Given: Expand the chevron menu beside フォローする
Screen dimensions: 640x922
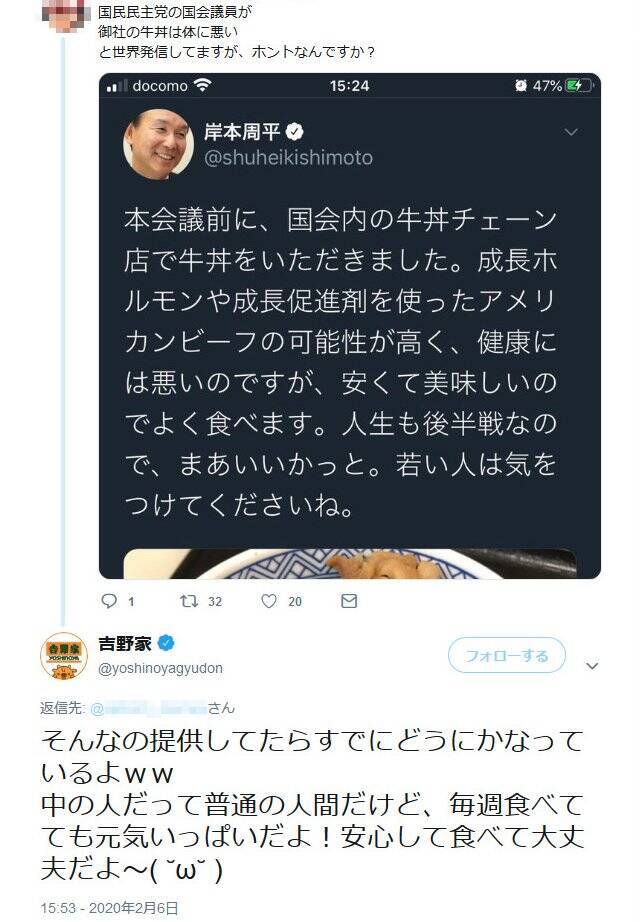Looking at the screenshot, I should (591, 665).
